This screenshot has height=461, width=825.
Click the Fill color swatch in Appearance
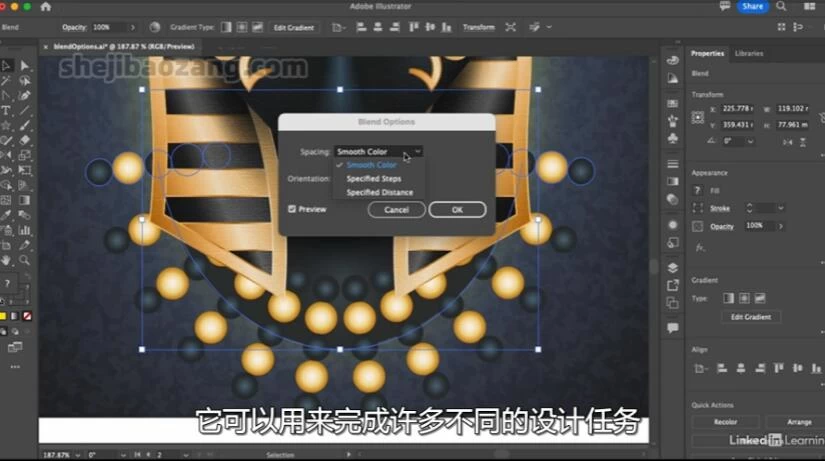699,190
